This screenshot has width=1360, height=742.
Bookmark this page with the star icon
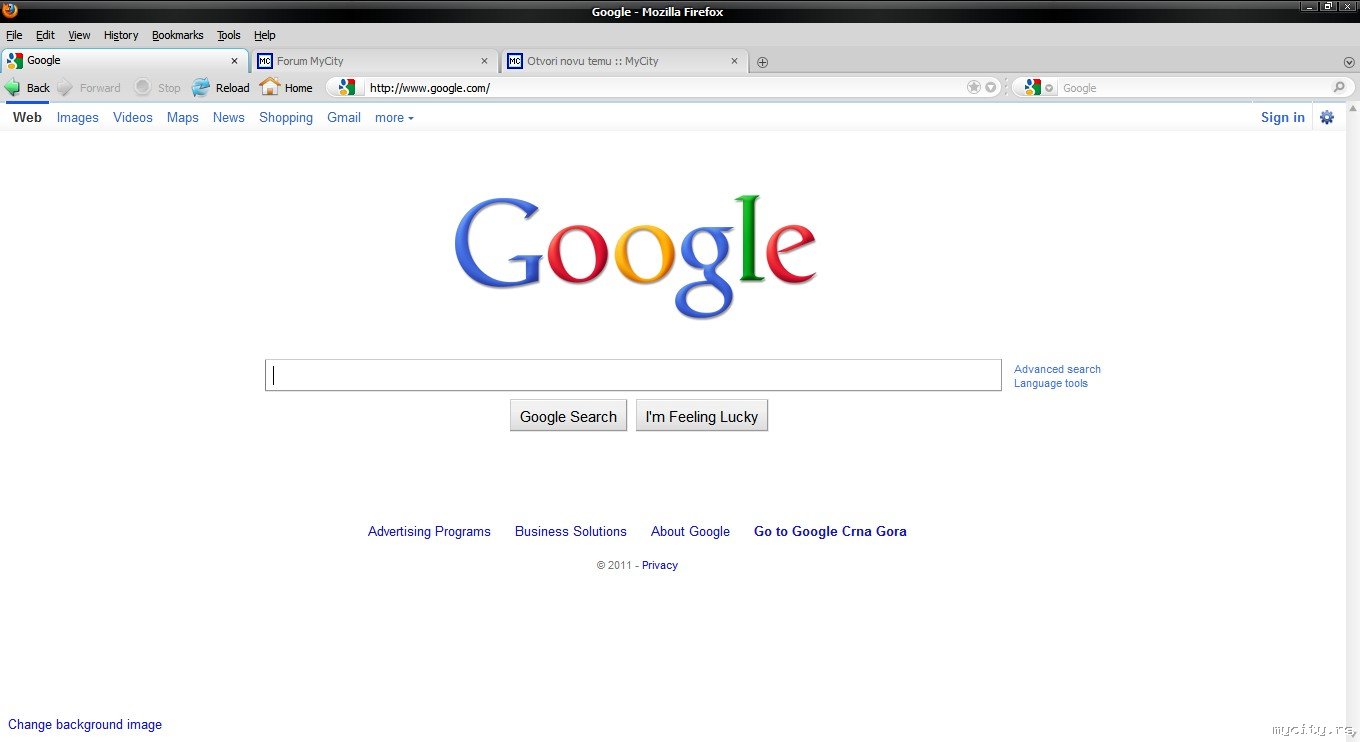click(974, 88)
